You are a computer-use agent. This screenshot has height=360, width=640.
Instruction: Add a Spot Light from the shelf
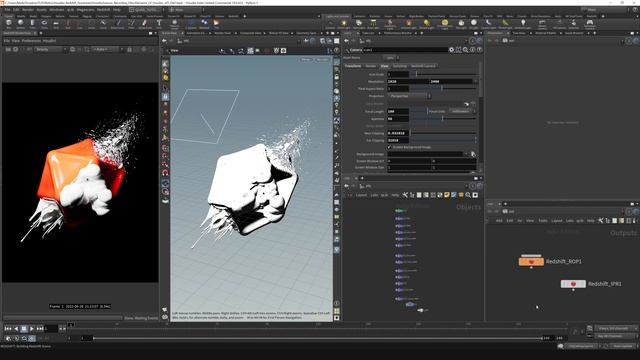(x=359, y=24)
